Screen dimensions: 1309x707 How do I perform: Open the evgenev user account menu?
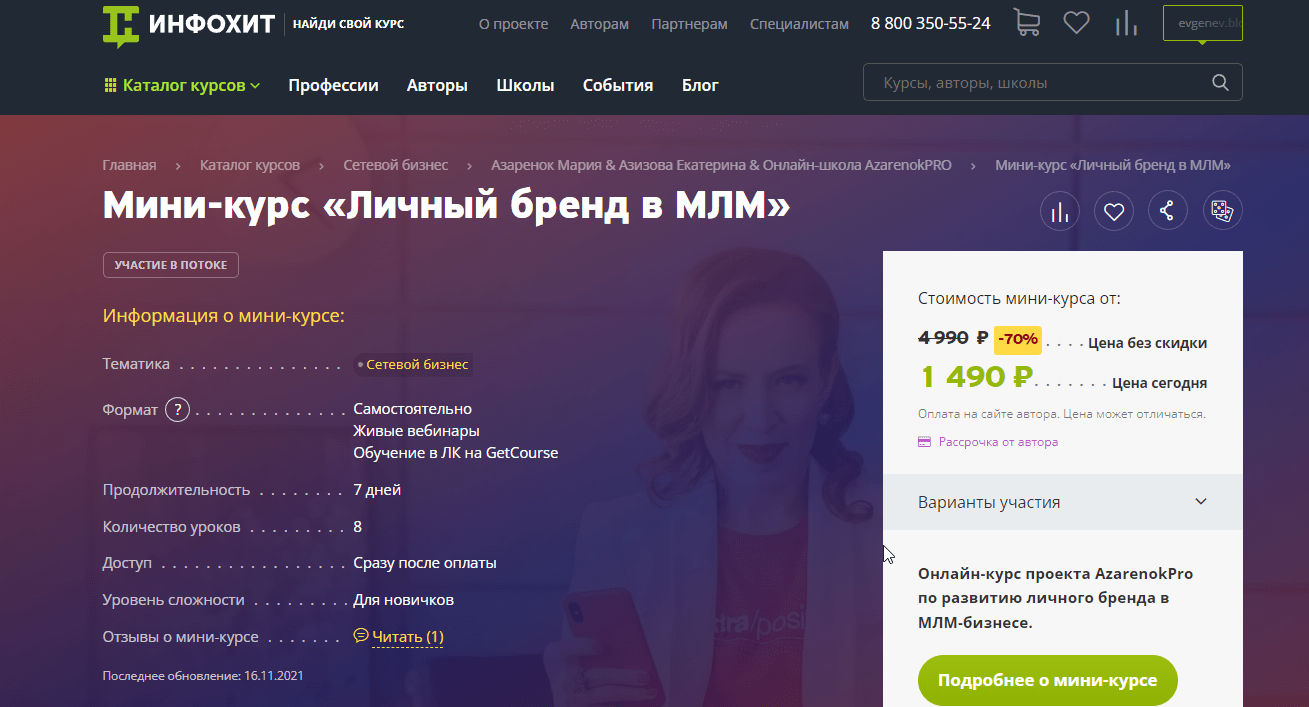[1203, 23]
